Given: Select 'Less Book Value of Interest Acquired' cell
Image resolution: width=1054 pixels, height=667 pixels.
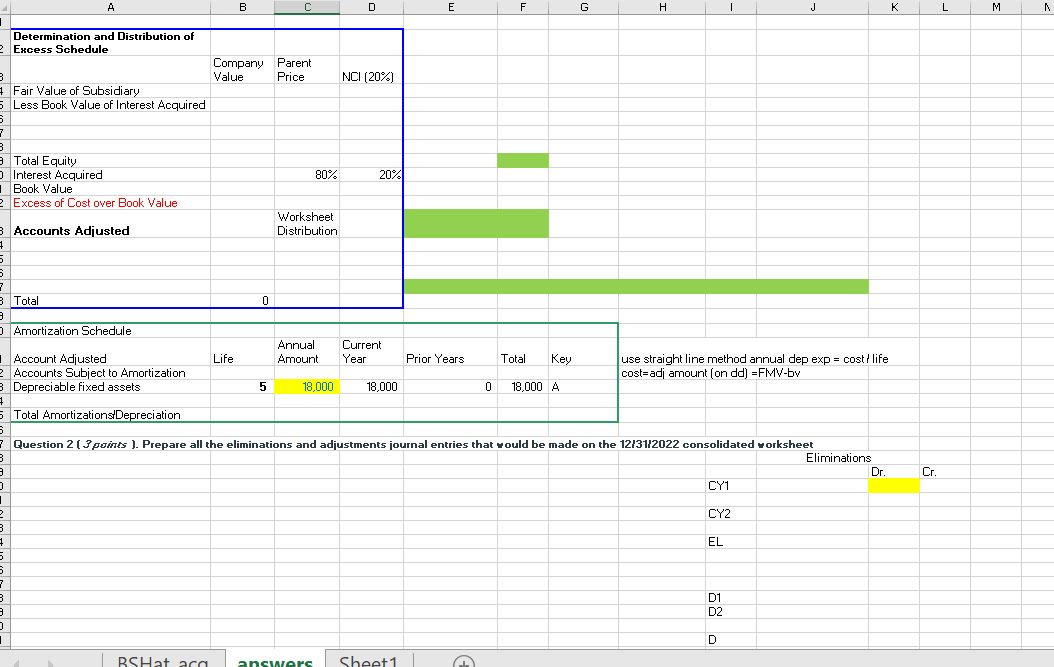Looking at the screenshot, I should click(x=111, y=105).
